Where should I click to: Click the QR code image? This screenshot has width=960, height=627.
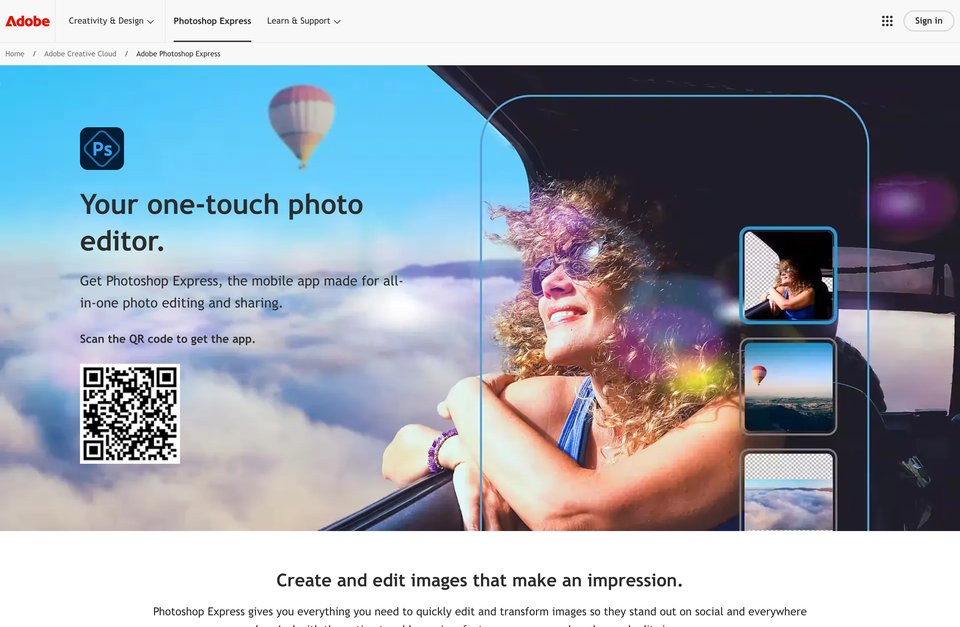(x=130, y=414)
